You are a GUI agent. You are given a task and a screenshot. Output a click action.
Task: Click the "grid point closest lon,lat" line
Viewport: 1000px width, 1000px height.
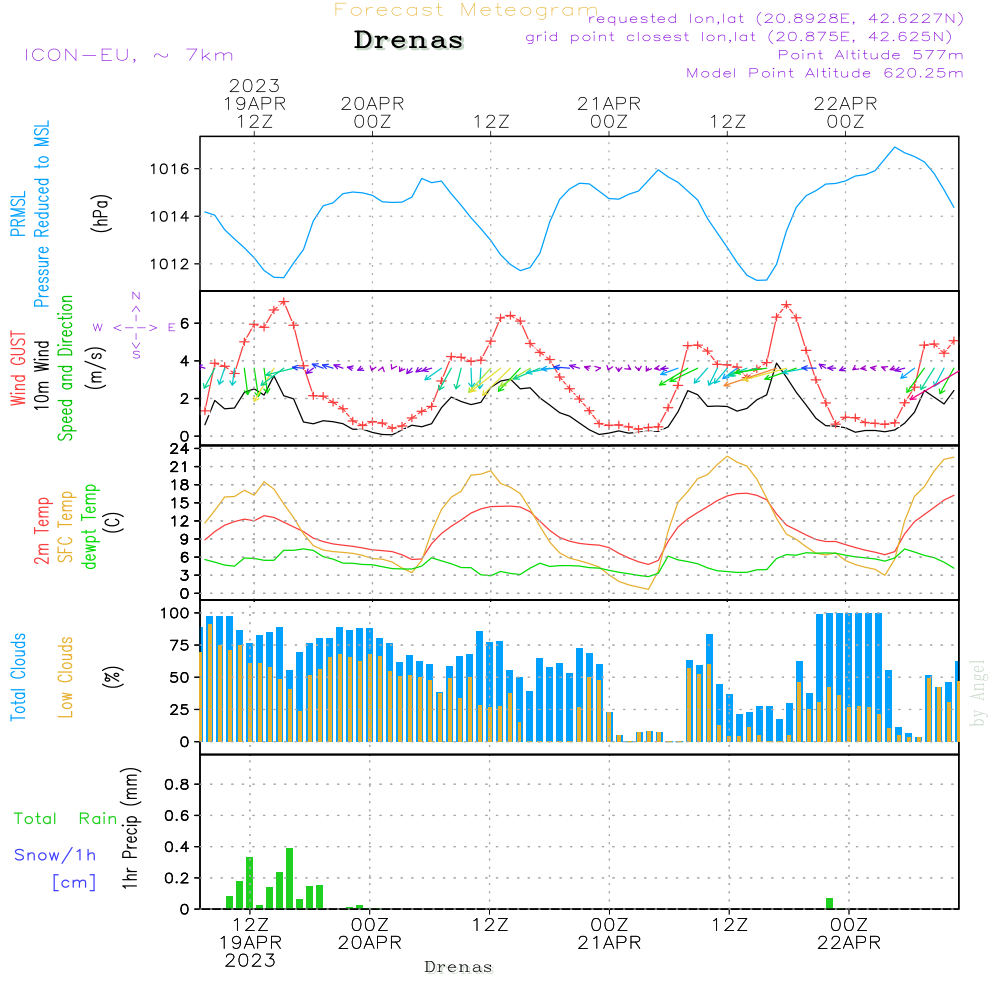tap(739, 37)
